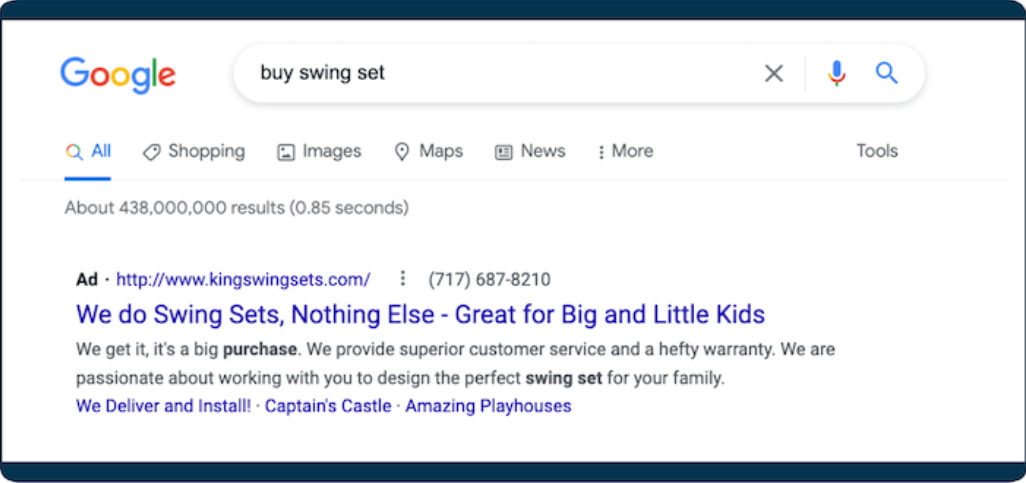1026x483 pixels.
Task: Open the News tab
Action: (x=530, y=152)
